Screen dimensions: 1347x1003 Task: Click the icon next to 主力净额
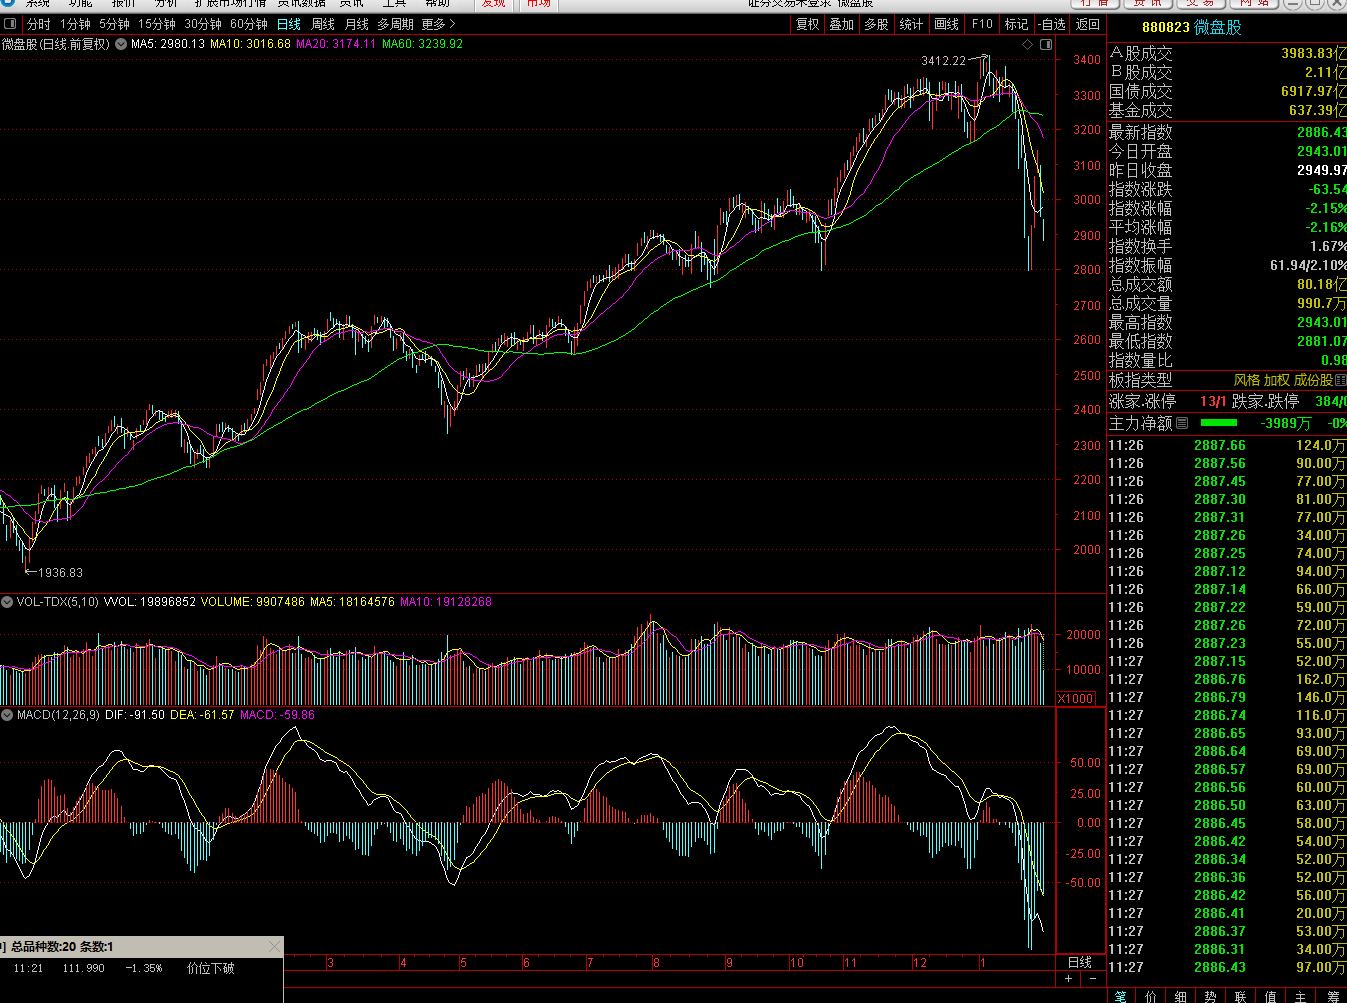(x=1182, y=423)
